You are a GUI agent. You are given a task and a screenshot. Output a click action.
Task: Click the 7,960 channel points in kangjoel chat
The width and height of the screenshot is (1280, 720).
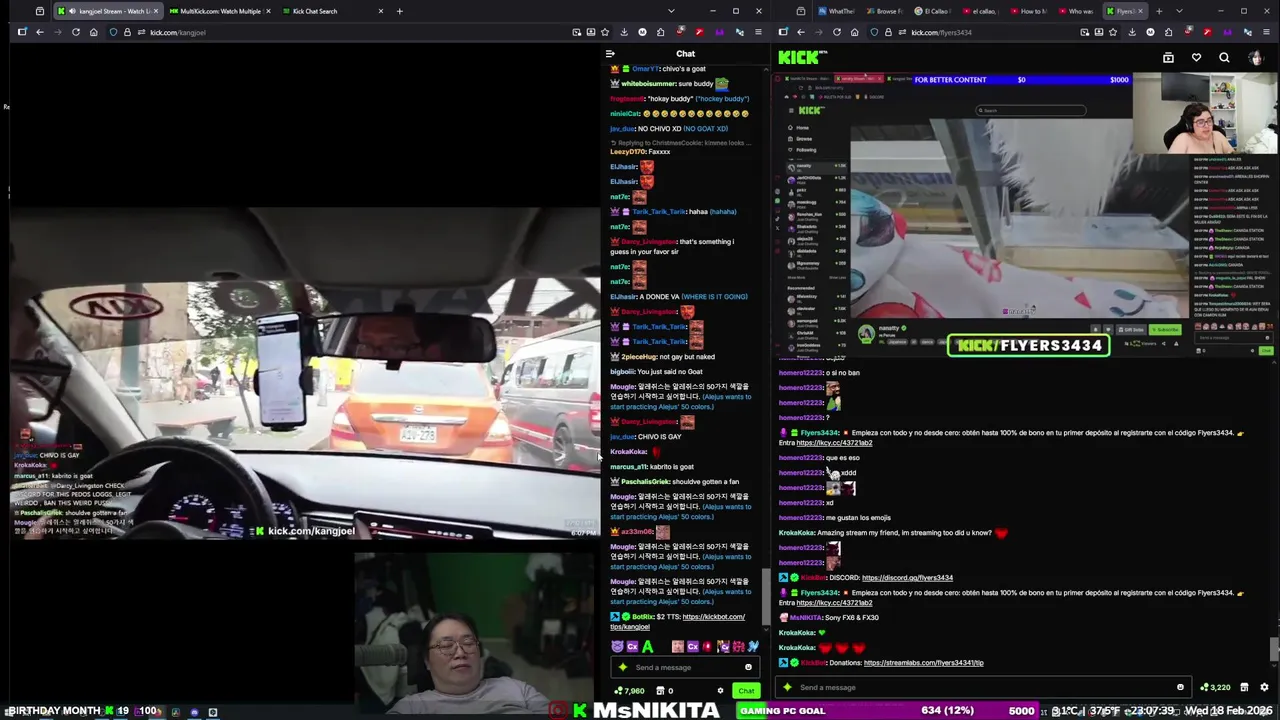click(x=630, y=691)
